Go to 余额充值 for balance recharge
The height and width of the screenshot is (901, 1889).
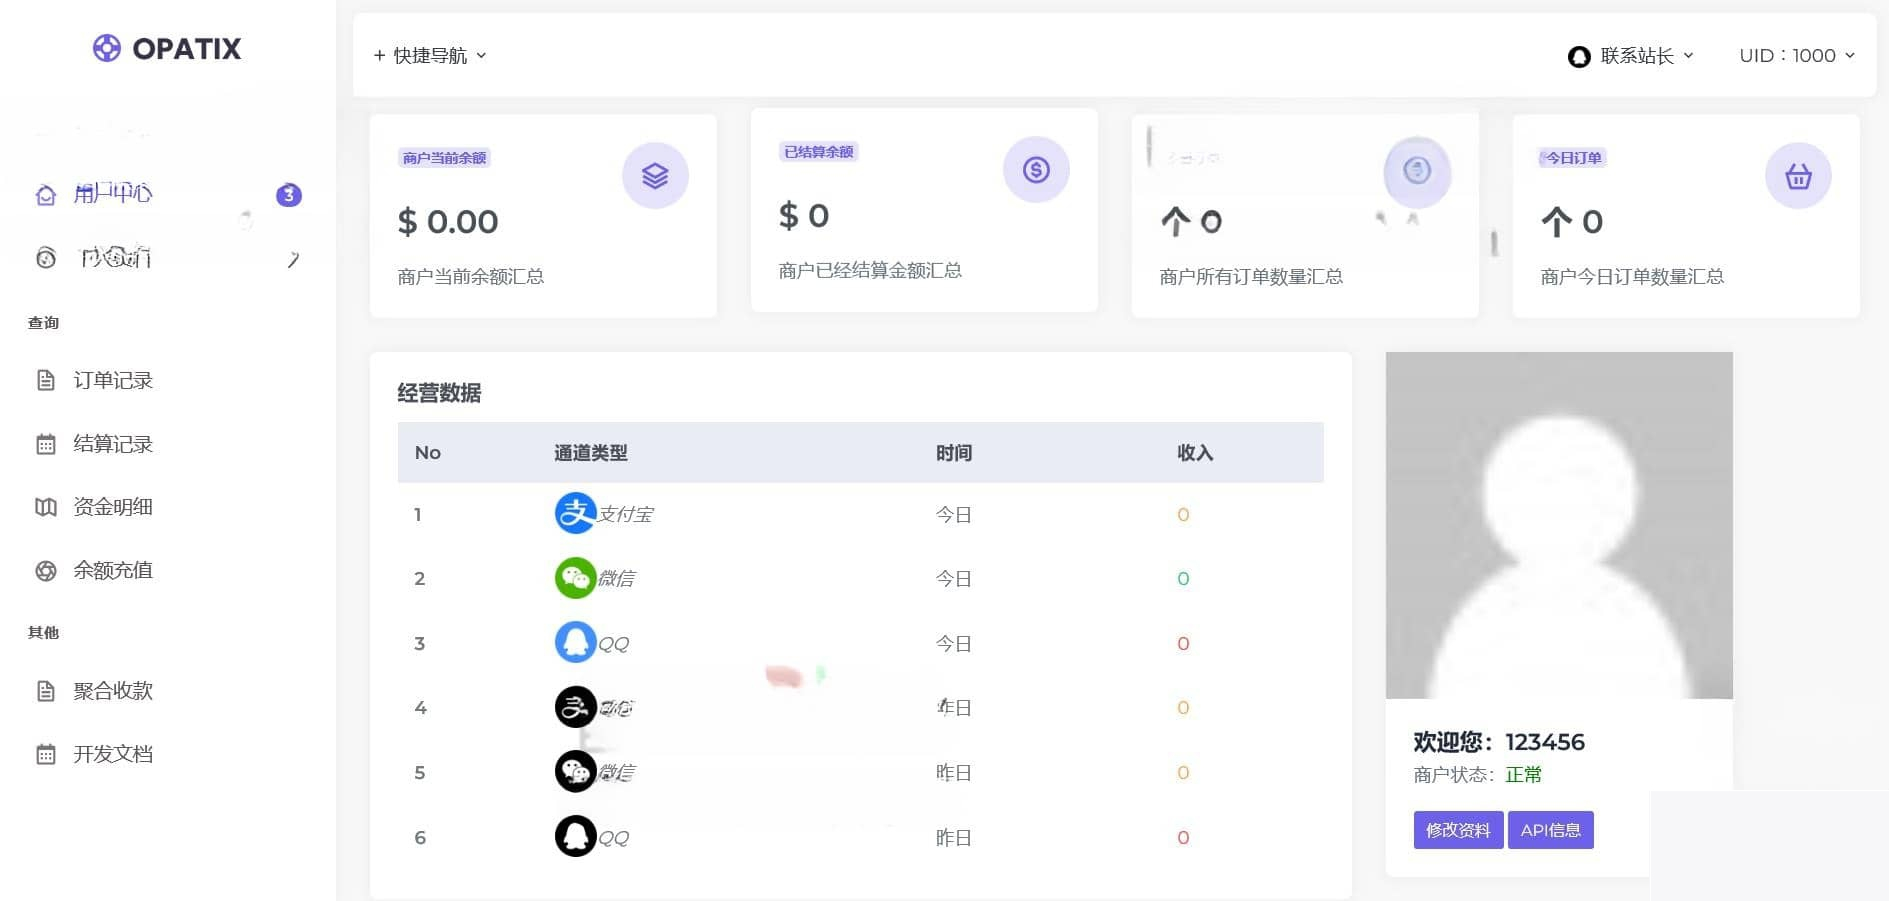pyautogui.click(x=111, y=570)
